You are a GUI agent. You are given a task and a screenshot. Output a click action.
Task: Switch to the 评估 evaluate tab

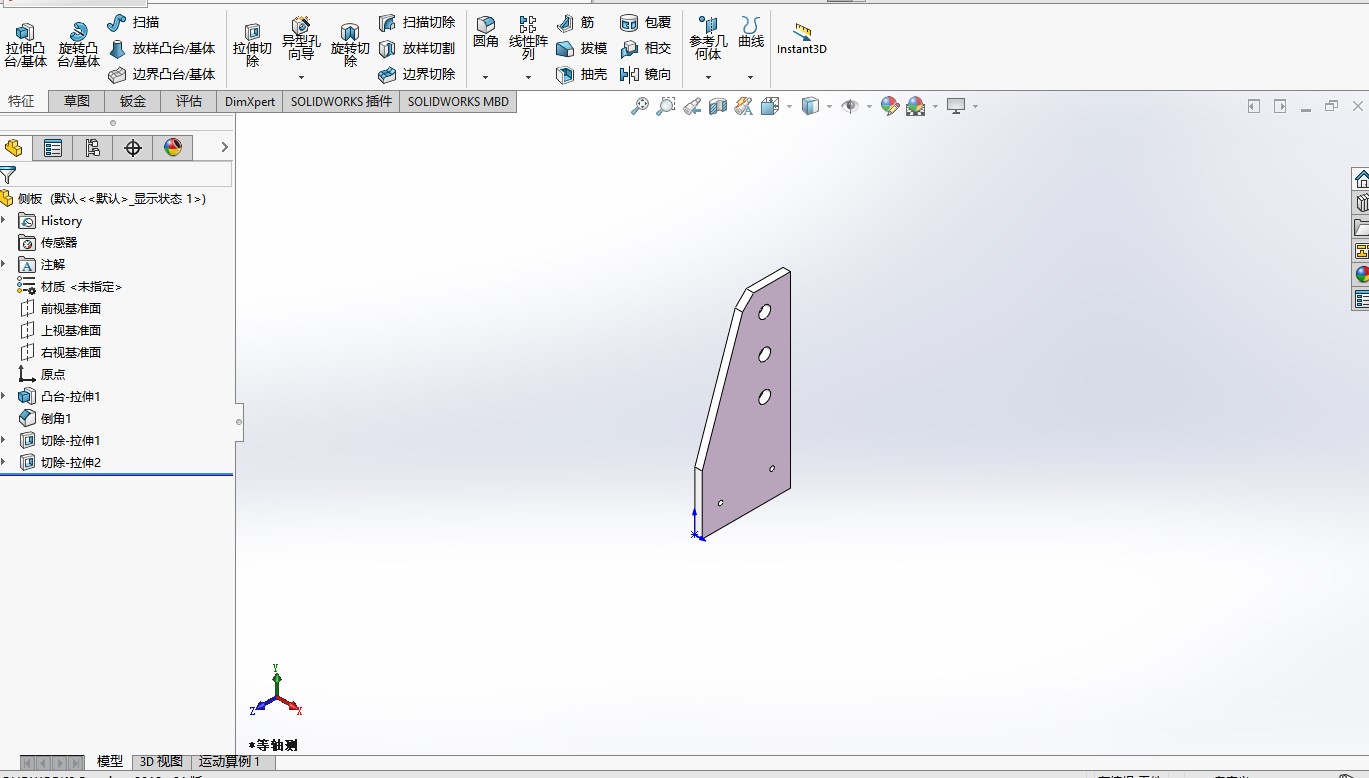[x=189, y=101]
